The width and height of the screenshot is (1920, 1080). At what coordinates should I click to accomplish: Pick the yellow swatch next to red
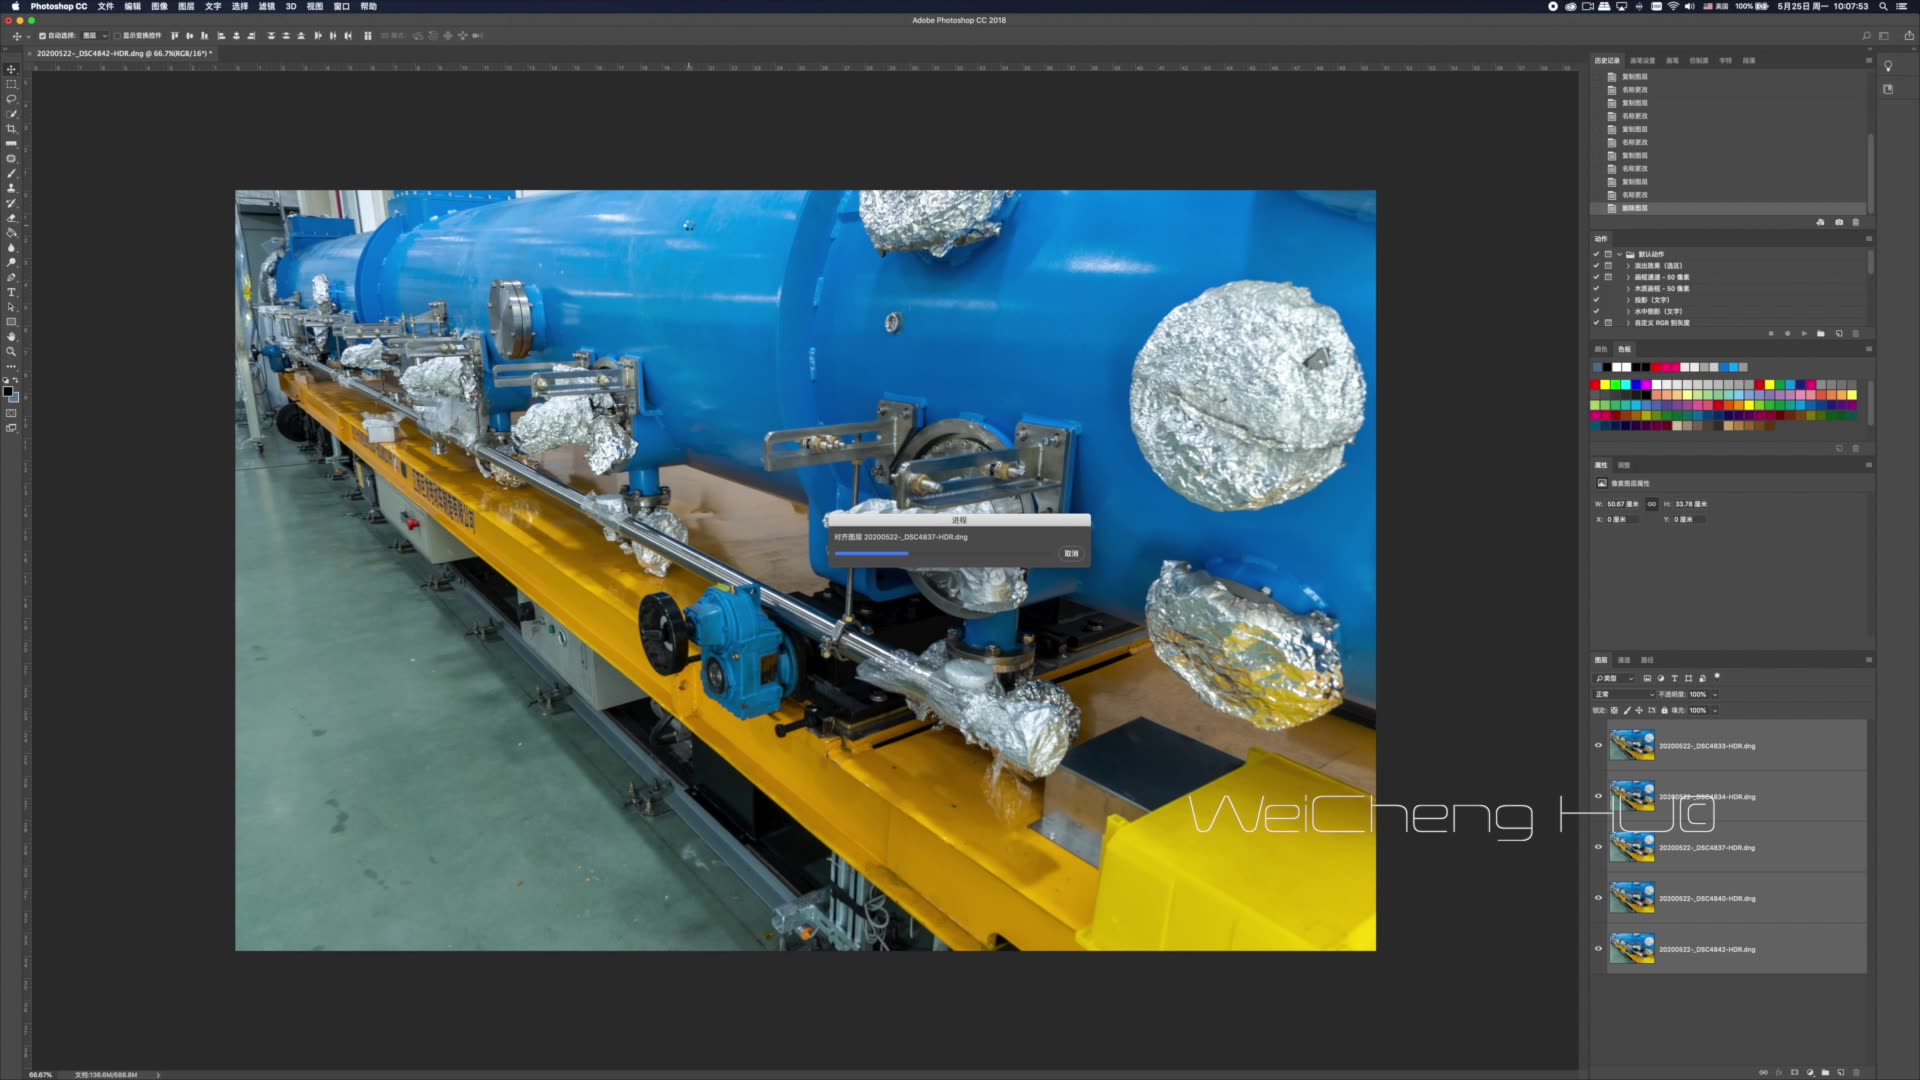point(1605,385)
